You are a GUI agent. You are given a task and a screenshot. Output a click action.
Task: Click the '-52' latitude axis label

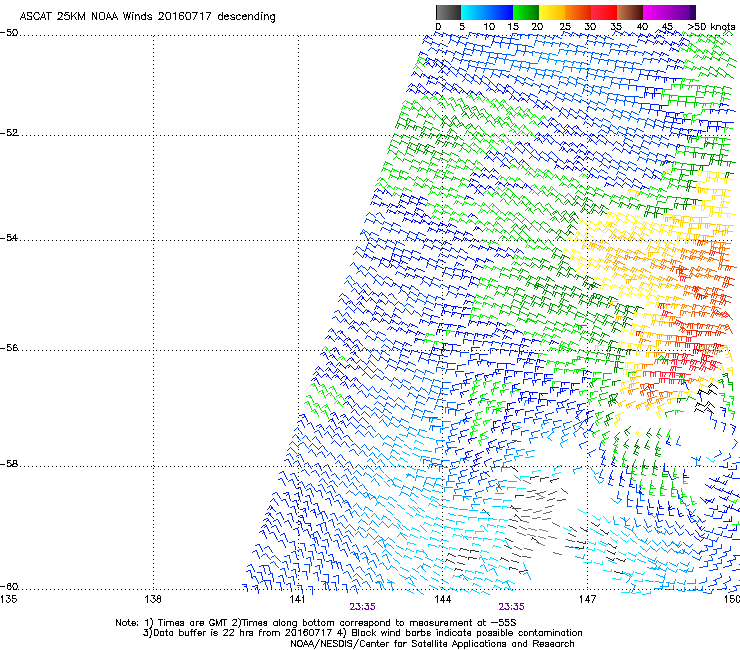[9, 133]
